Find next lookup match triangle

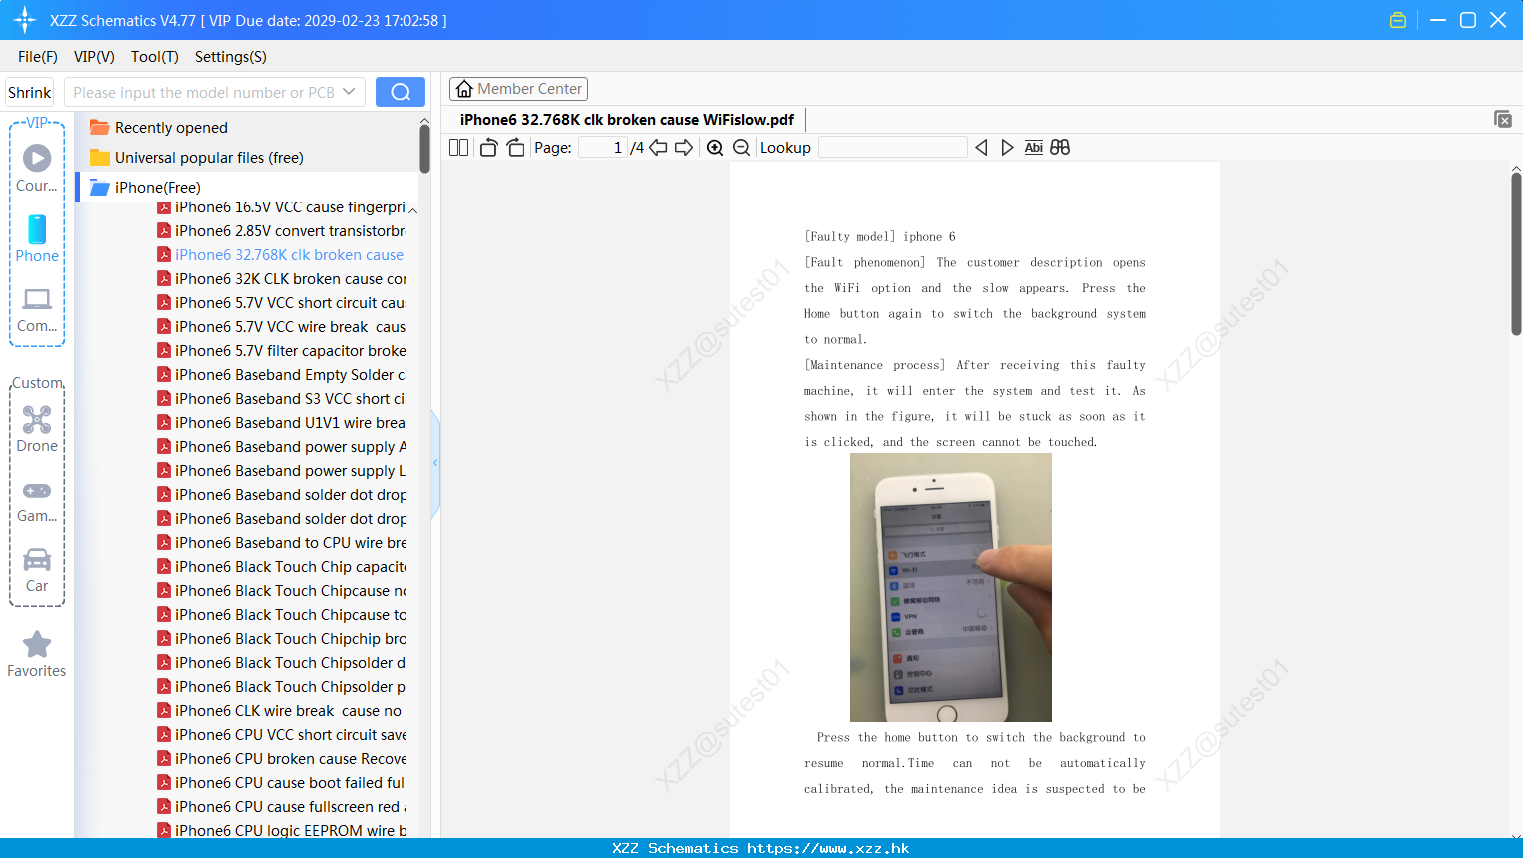point(1007,148)
